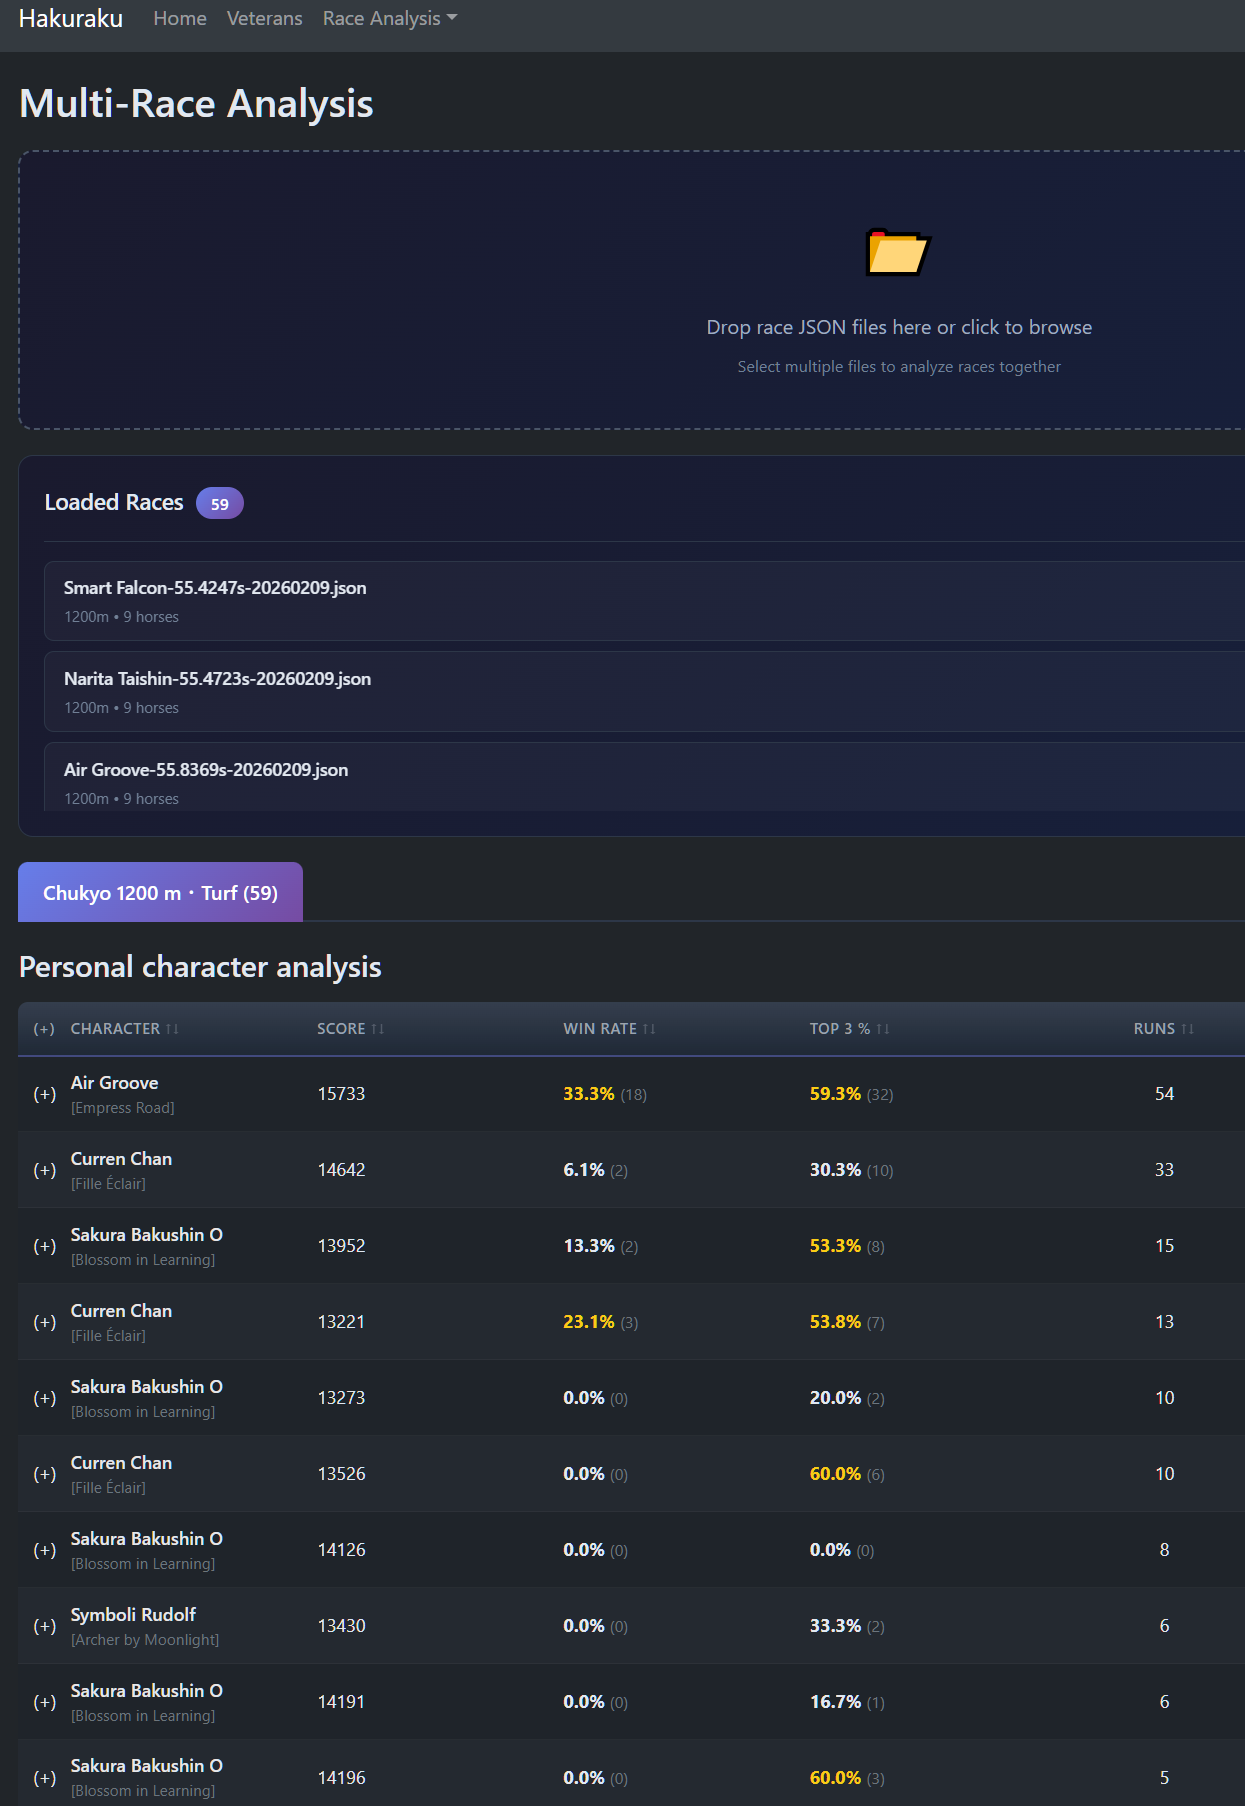1245x1806 pixels.
Task: Click the Multi-Race Analysis page heading
Action: (x=196, y=104)
